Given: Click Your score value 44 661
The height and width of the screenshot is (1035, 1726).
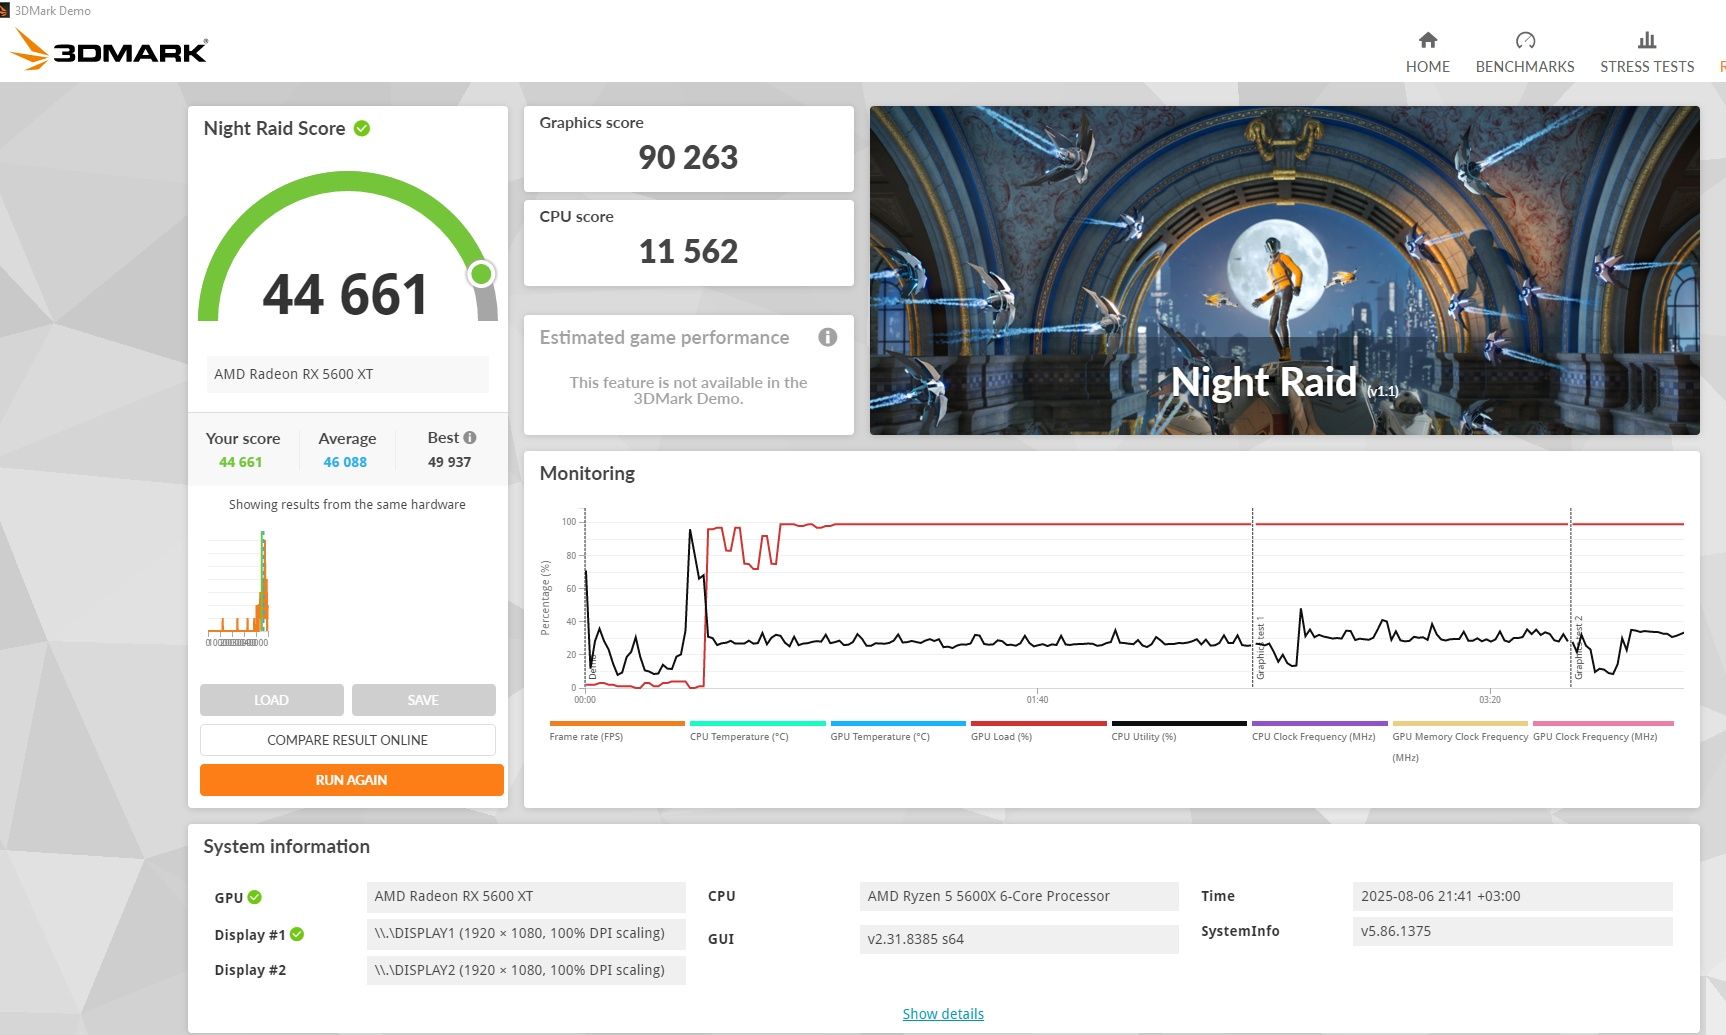Looking at the screenshot, I should (x=240, y=462).
